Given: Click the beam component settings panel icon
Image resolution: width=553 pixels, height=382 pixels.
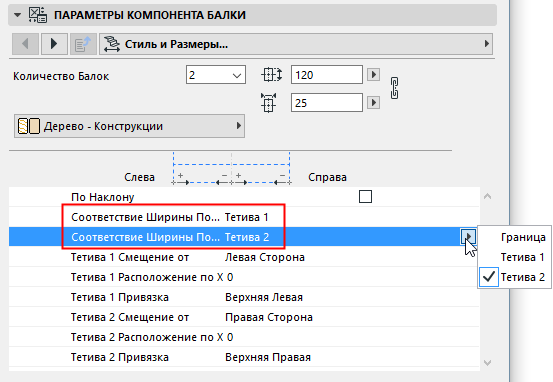Looking at the screenshot, I should (x=38, y=15).
